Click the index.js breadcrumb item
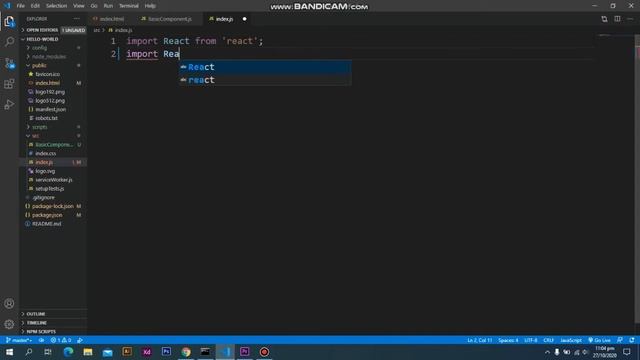Viewport: 640px width, 360px height. coord(120,30)
